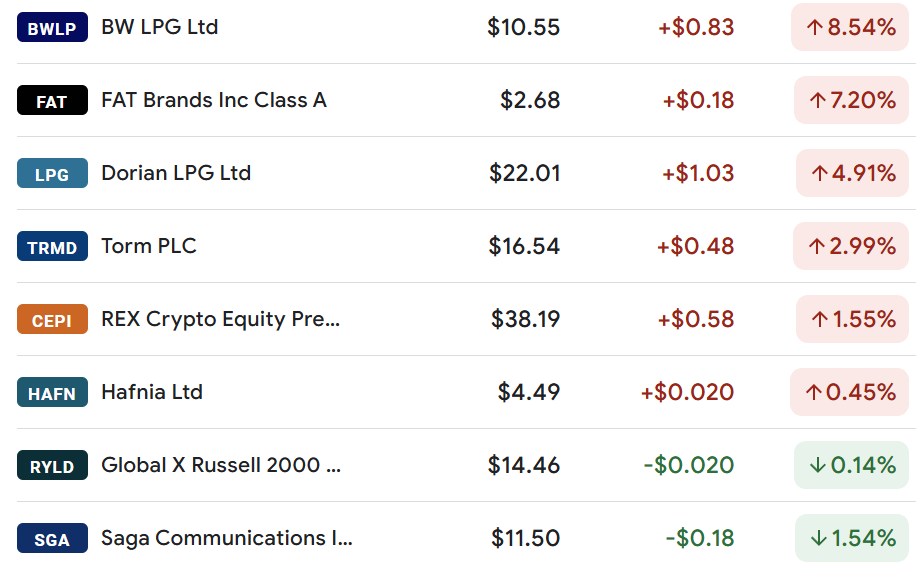Select the HAFN ticker badge
Viewport: 916px width, 564px height.
[52, 393]
